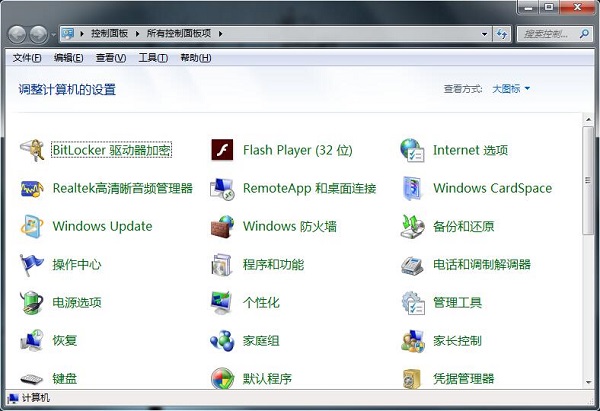600x411 pixels.
Task: Click the control panel icon in address bar
Action: [68, 34]
